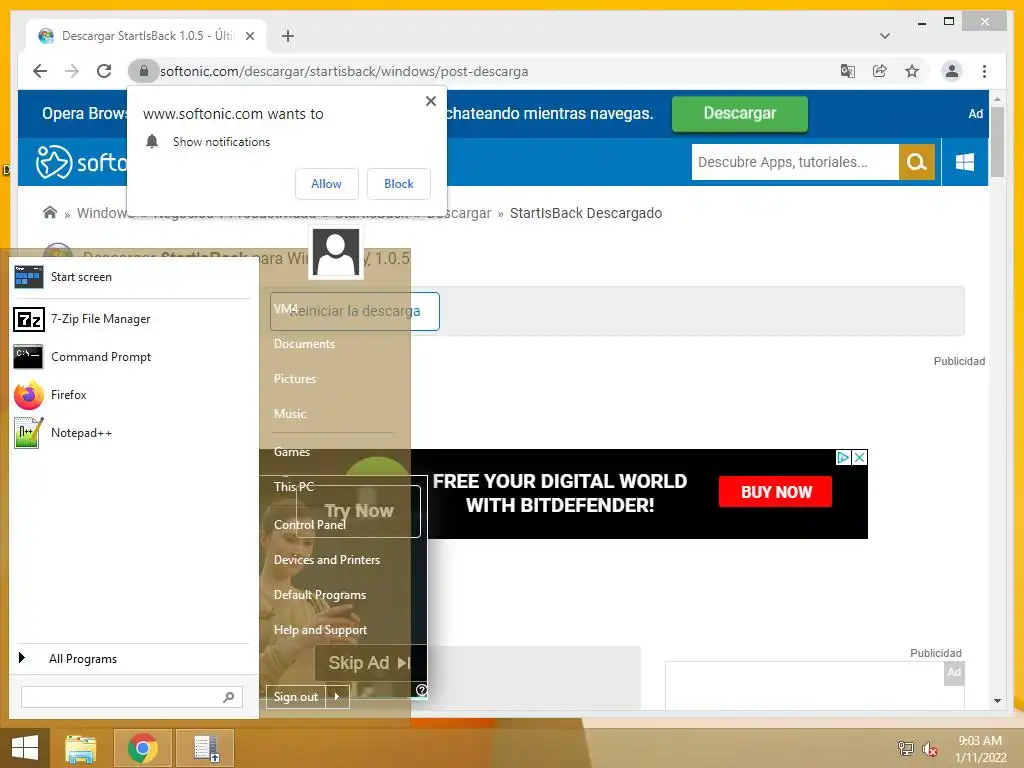1024x768 pixels.
Task: Click the Chrome back arrow
Action: [x=40, y=71]
